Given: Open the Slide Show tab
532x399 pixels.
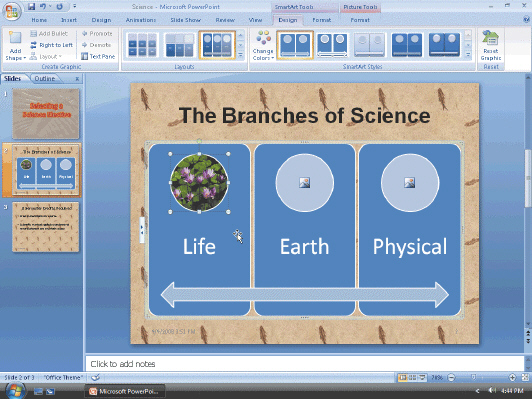Looking at the screenshot, I should click(186, 20).
